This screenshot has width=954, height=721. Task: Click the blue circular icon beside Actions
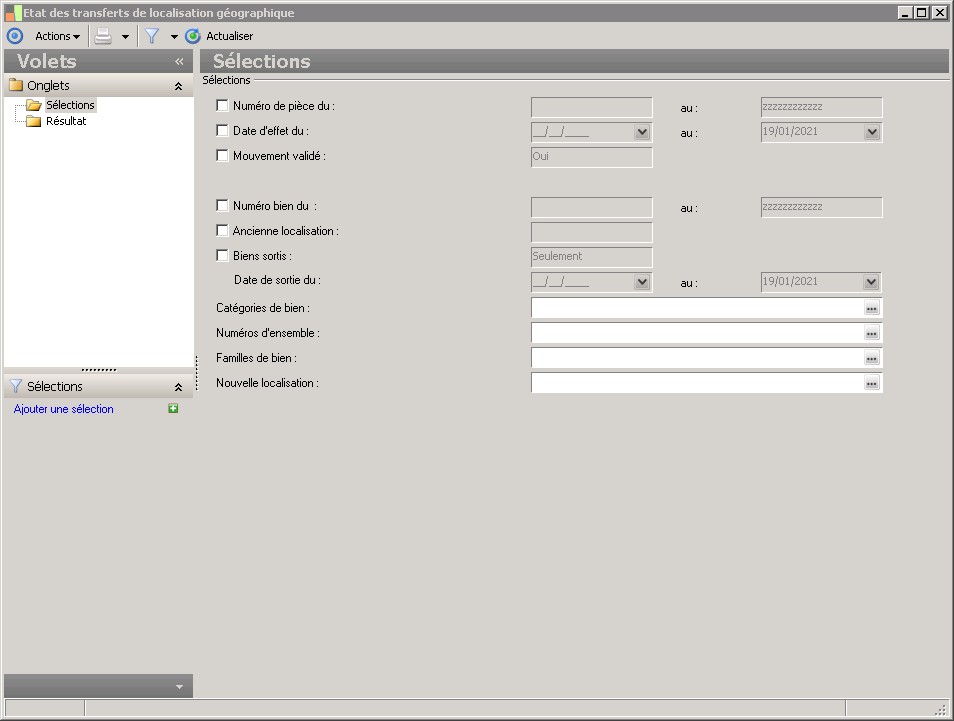[14, 36]
